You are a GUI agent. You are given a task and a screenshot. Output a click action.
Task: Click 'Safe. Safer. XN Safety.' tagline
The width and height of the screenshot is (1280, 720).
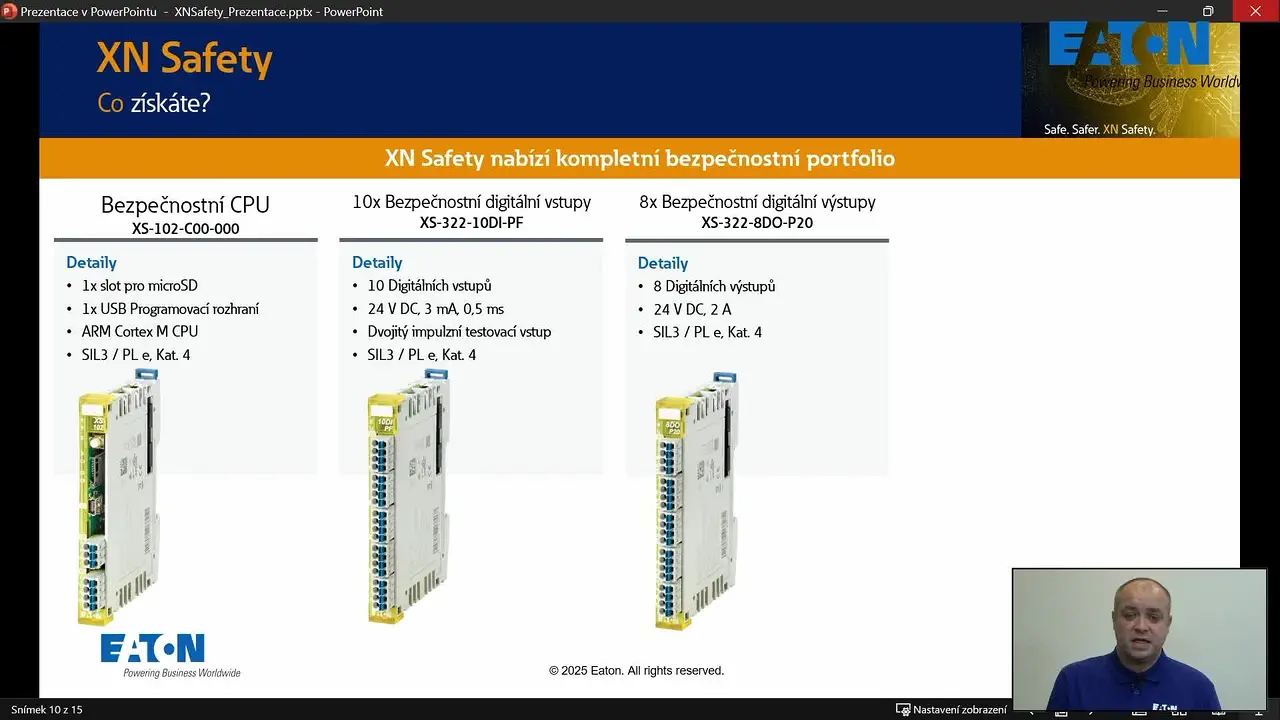click(x=1099, y=130)
